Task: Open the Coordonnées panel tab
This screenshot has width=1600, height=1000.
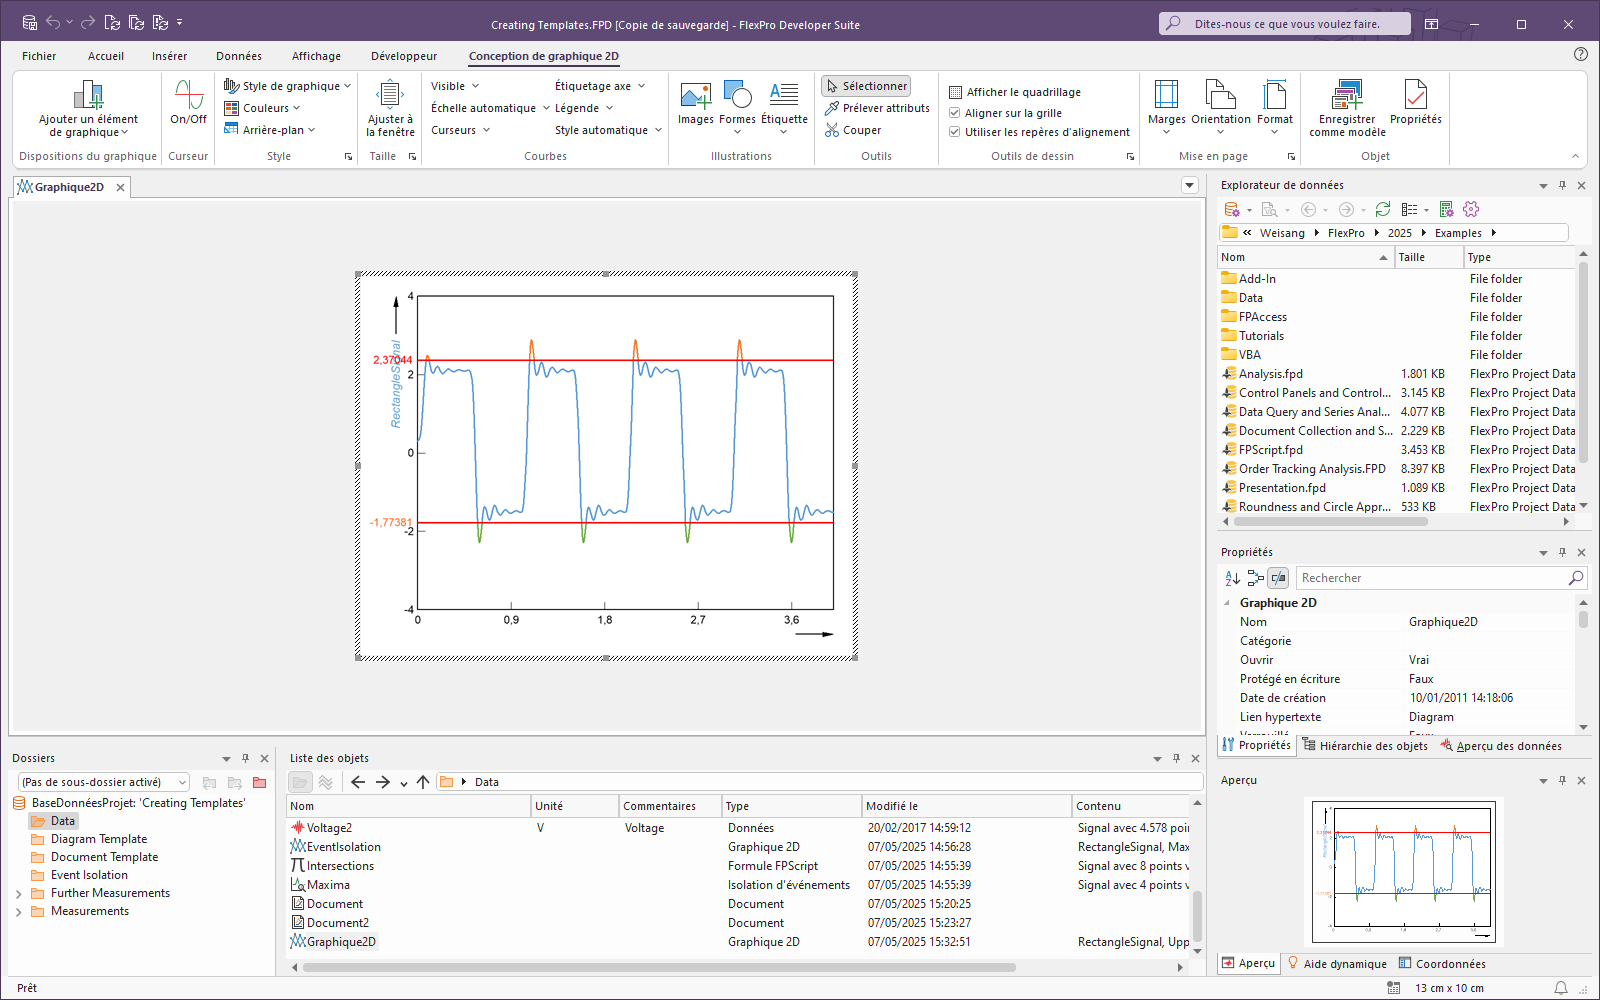Action: tap(1441, 964)
